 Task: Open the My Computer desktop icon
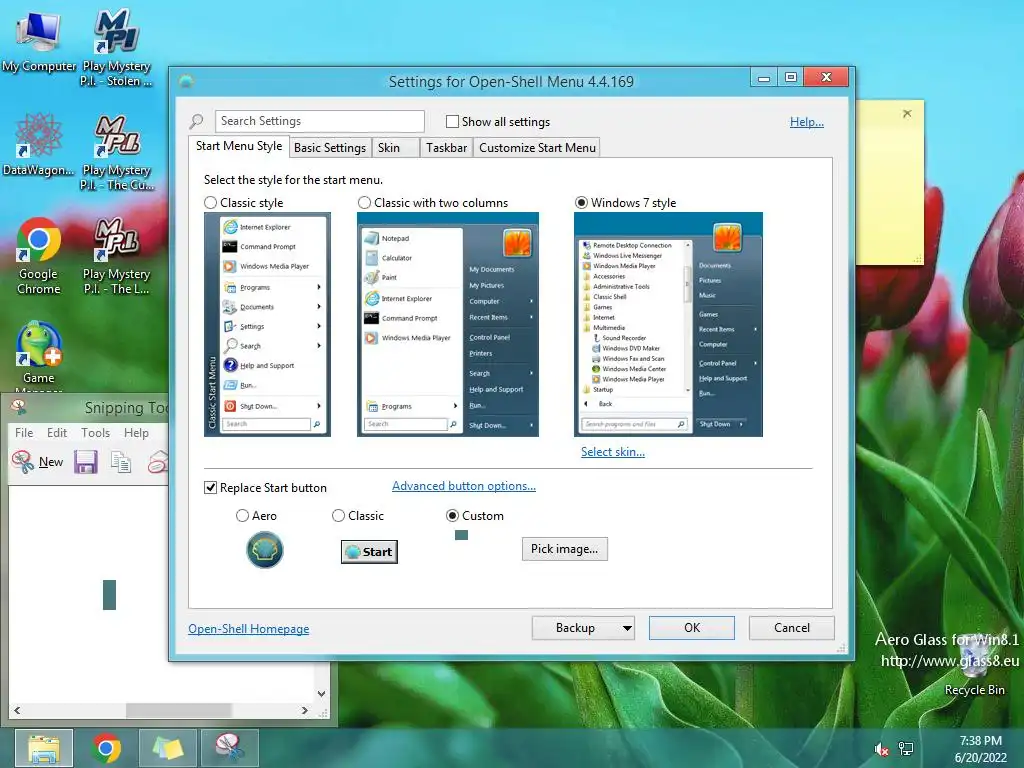pos(39,40)
